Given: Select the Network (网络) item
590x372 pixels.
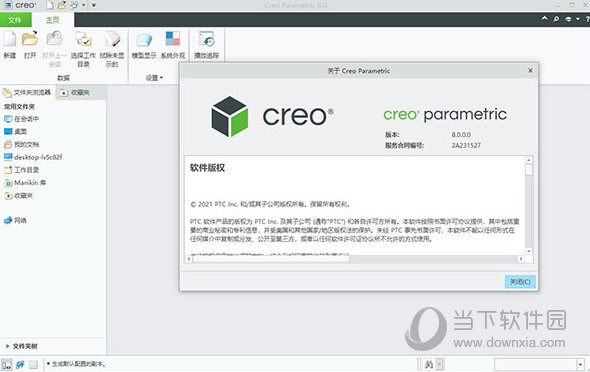Looking at the screenshot, I should coord(15,220).
